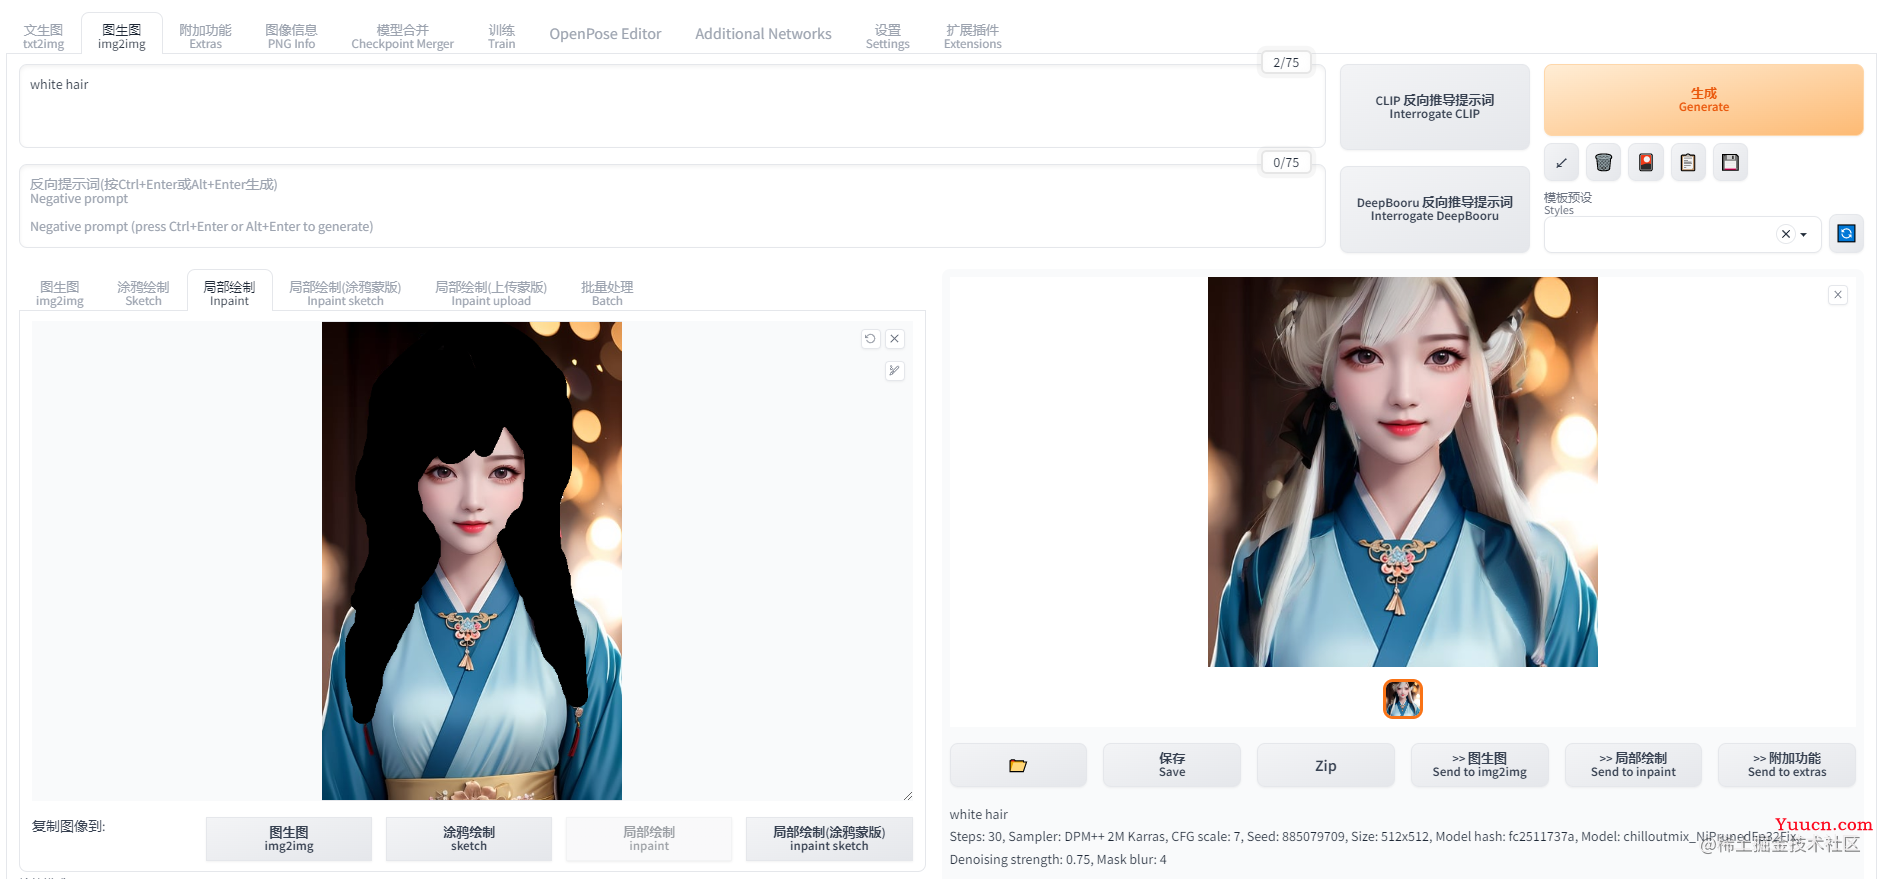Open the Additional Networks tab
This screenshot has height=879, width=1885.
click(x=763, y=34)
